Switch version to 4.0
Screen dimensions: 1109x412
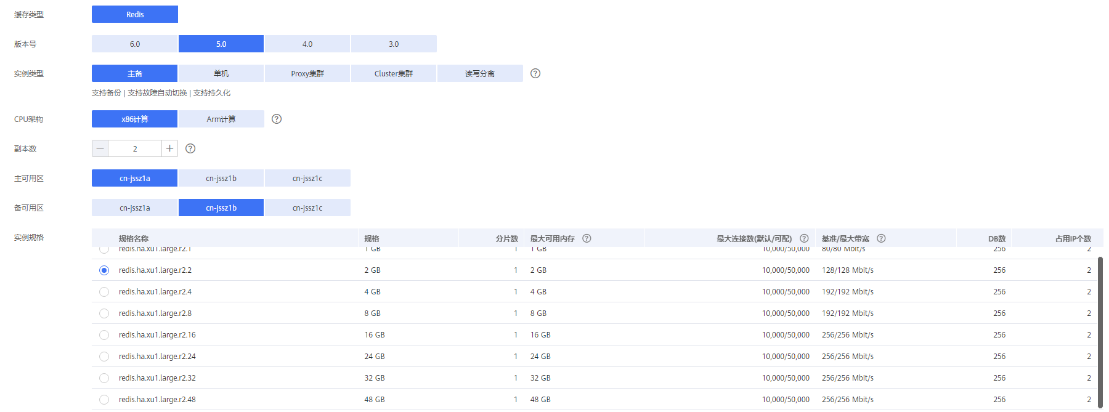coord(307,44)
